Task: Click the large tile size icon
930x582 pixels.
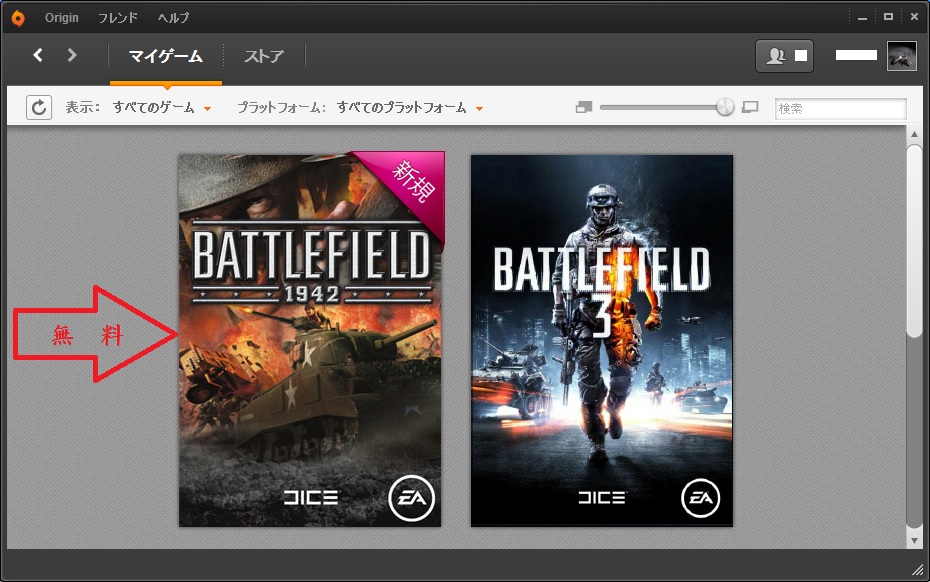Action: (750, 107)
